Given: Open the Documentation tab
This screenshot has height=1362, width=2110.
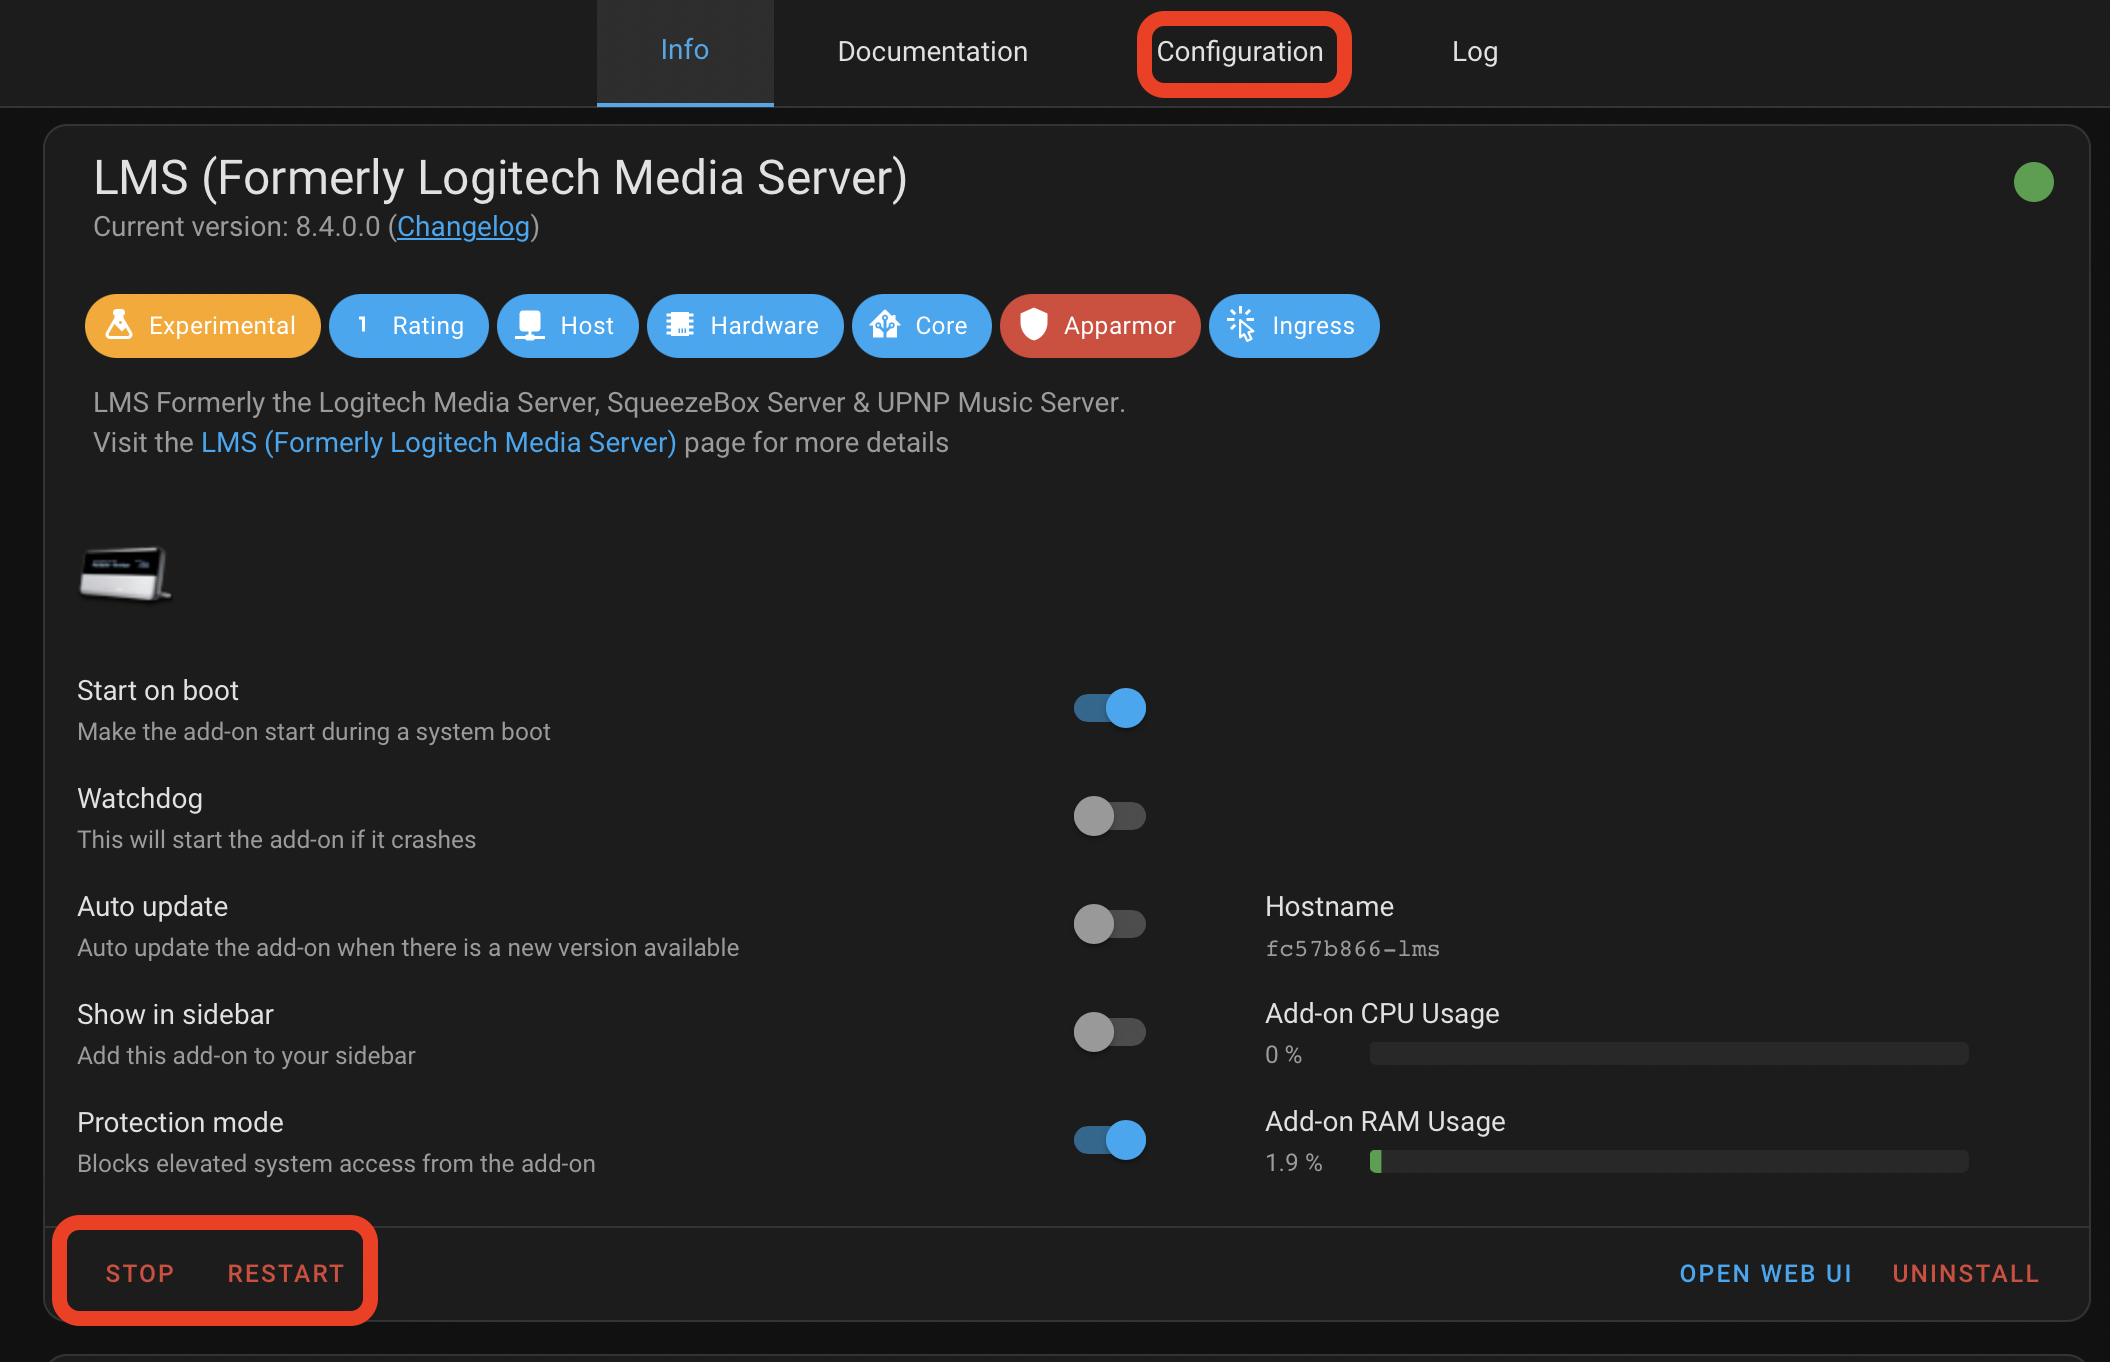Looking at the screenshot, I should click(x=932, y=52).
